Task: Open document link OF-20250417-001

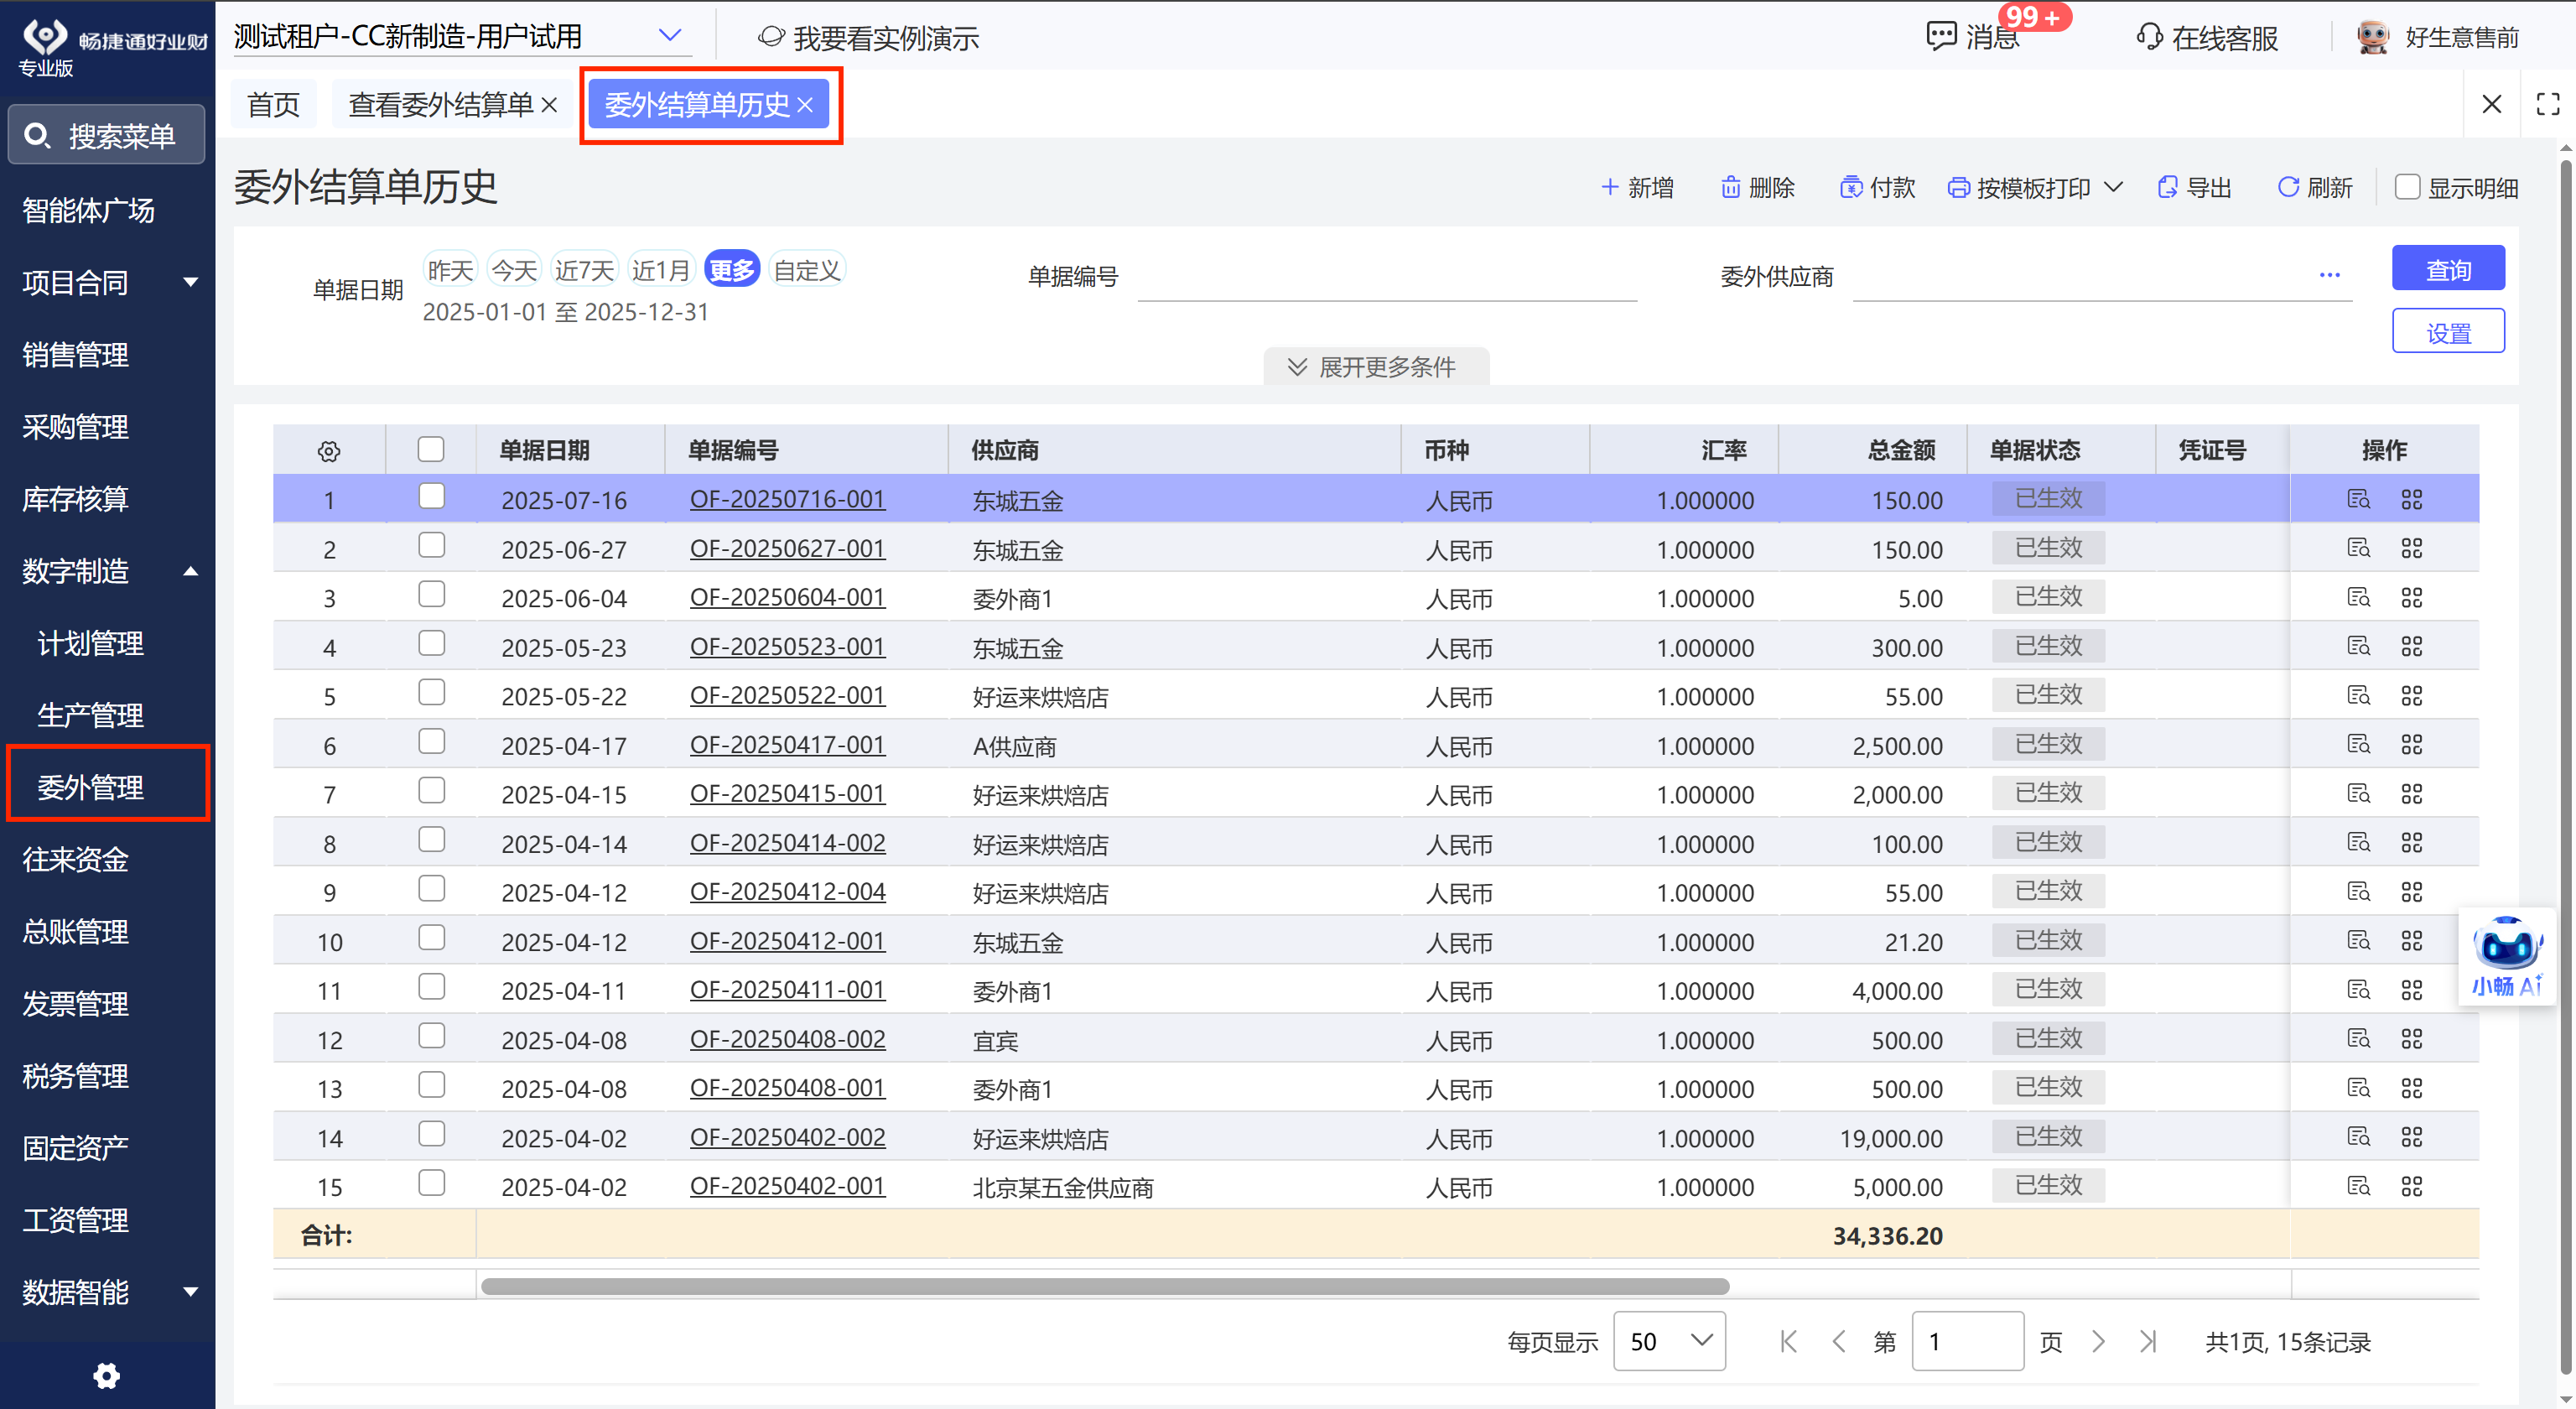Action: coord(787,745)
